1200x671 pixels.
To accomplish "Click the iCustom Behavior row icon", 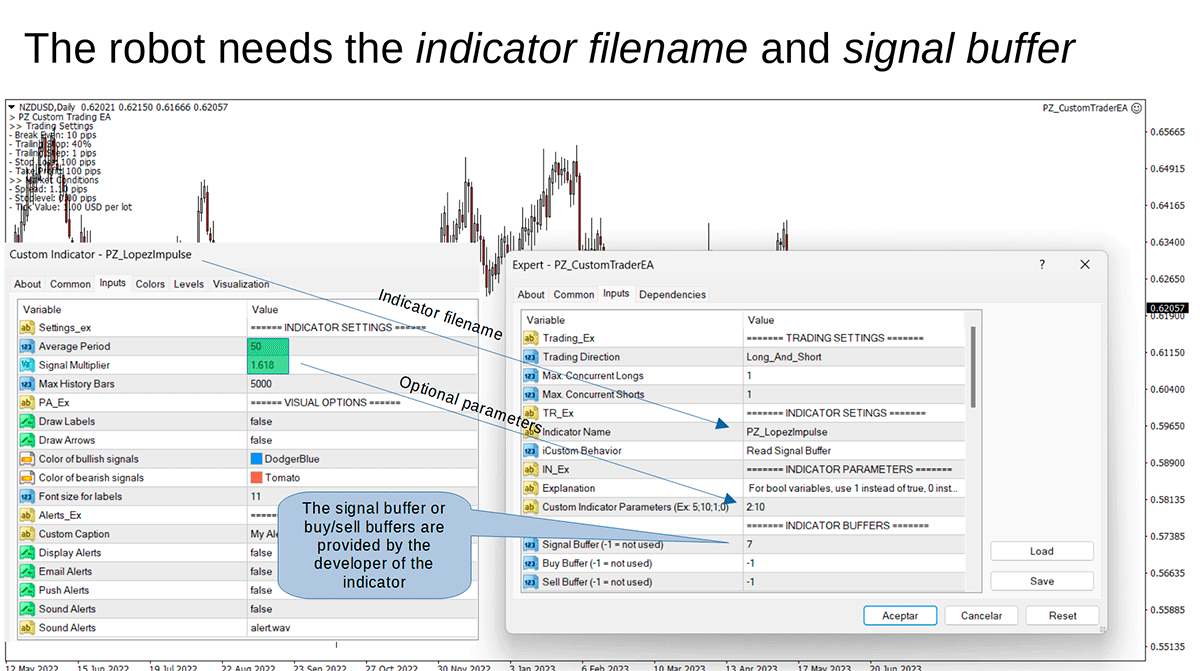I will click(x=531, y=451).
